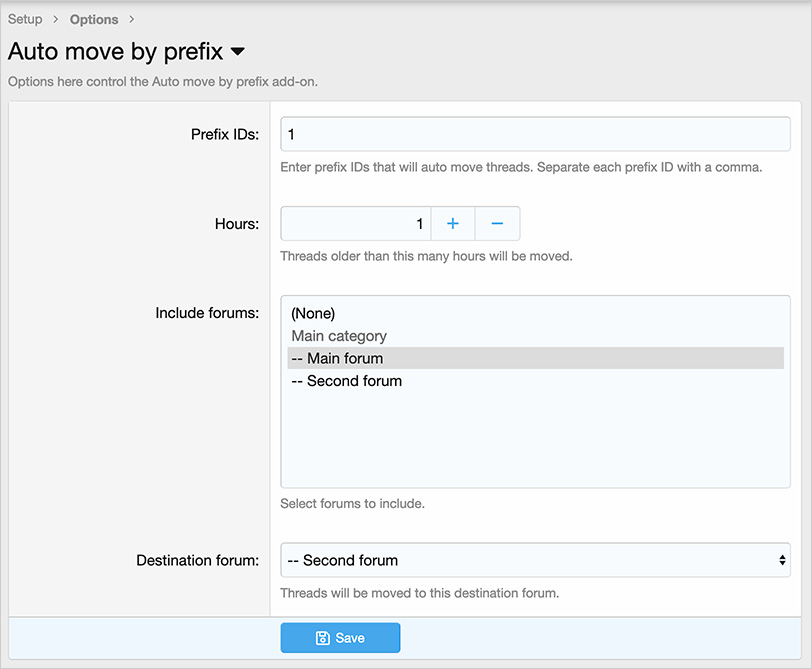This screenshot has height=669, width=812.
Task: Open the caret menu beside the page title
Action: [x=237, y=52]
